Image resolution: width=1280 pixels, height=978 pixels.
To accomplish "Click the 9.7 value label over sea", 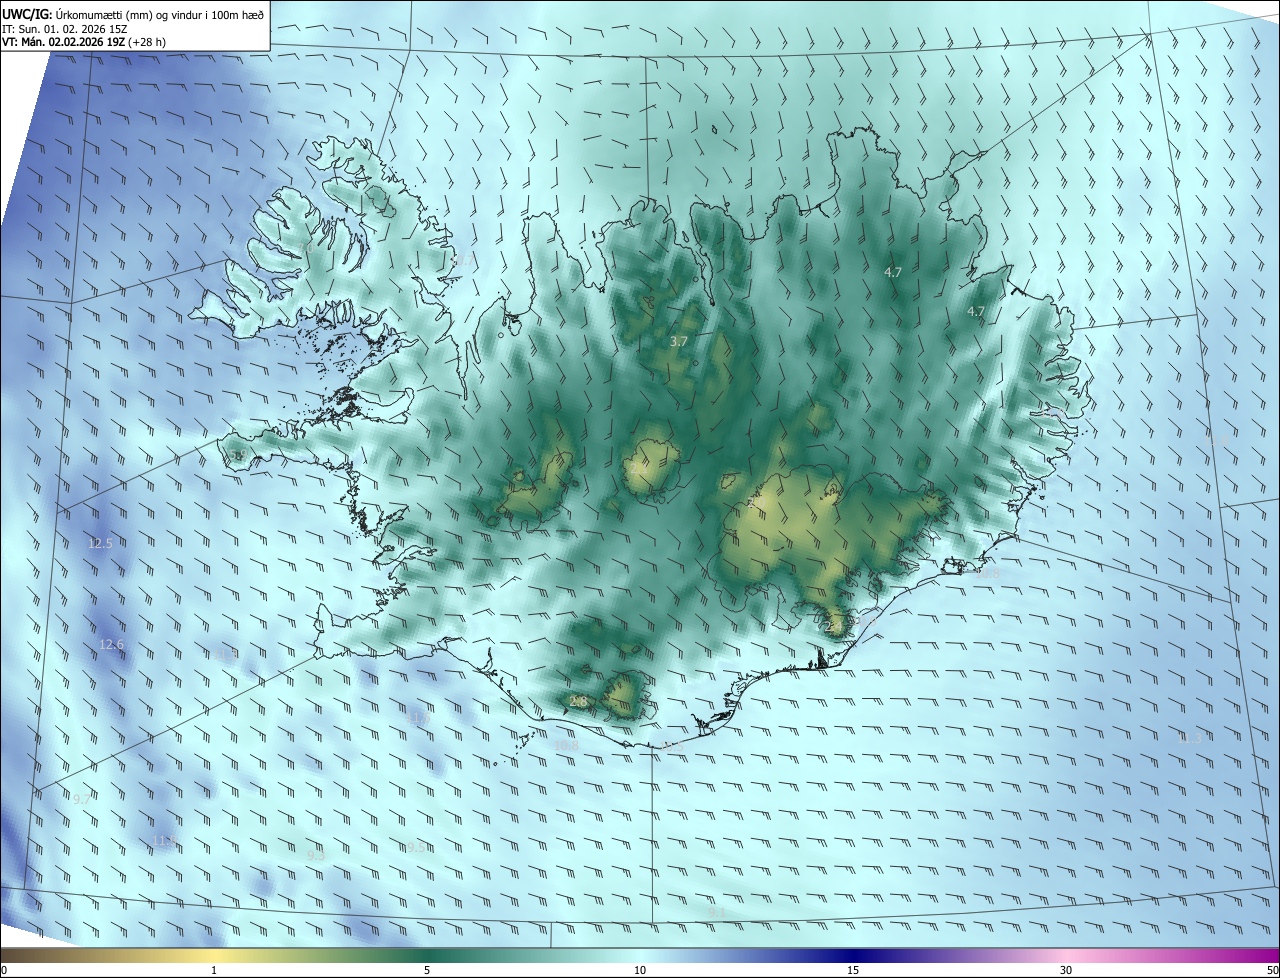I will click(x=82, y=799).
